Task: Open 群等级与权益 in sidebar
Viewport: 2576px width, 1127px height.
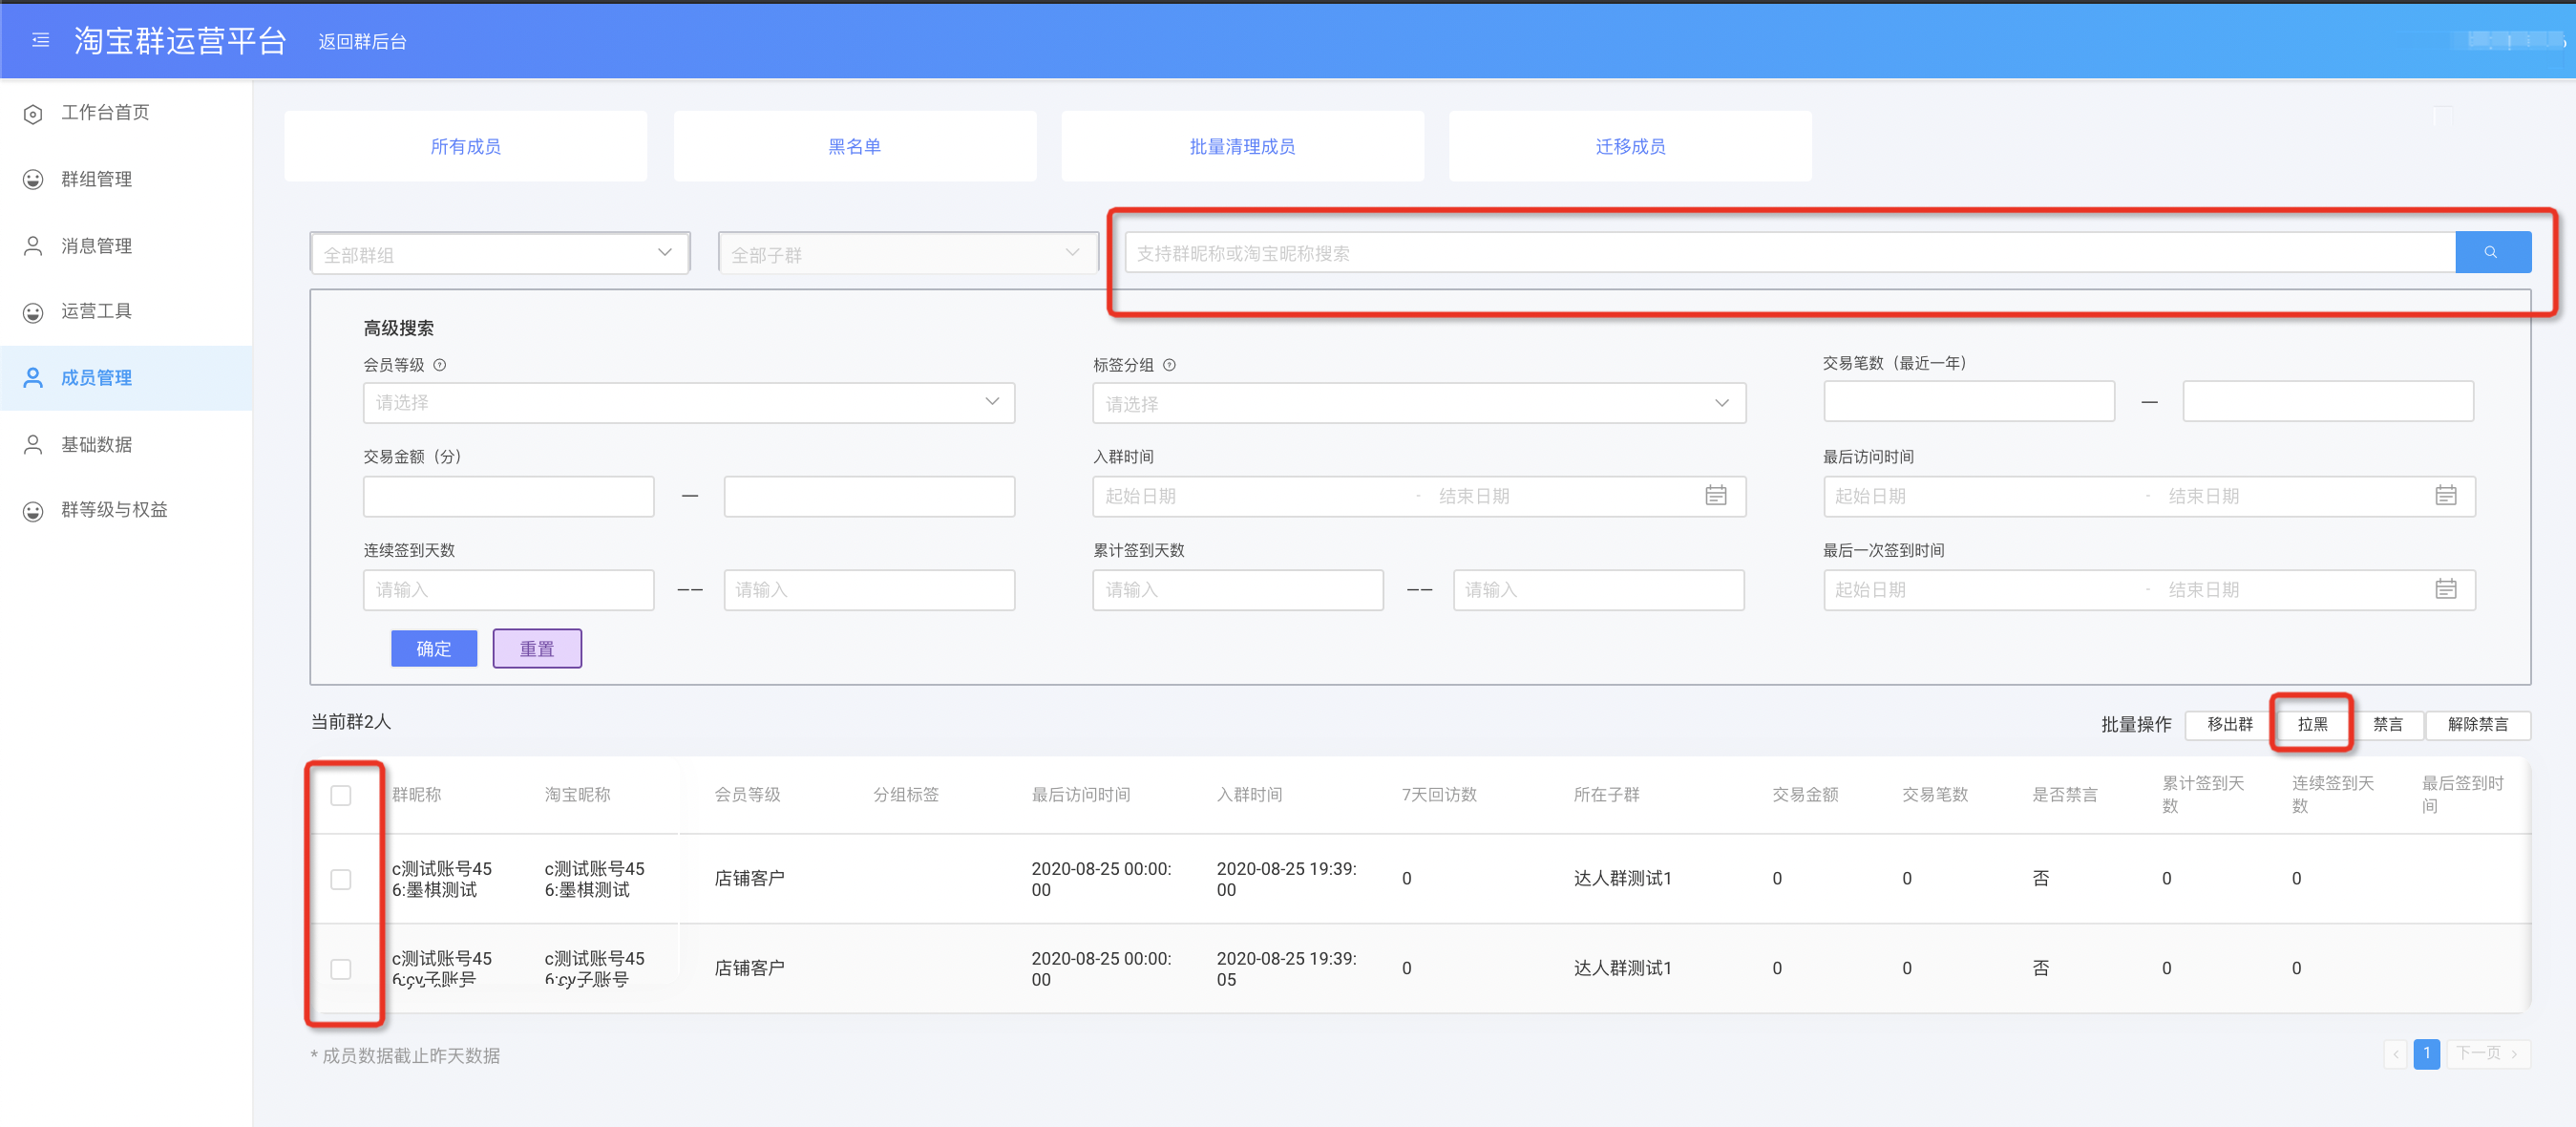Action: pos(115,510)
